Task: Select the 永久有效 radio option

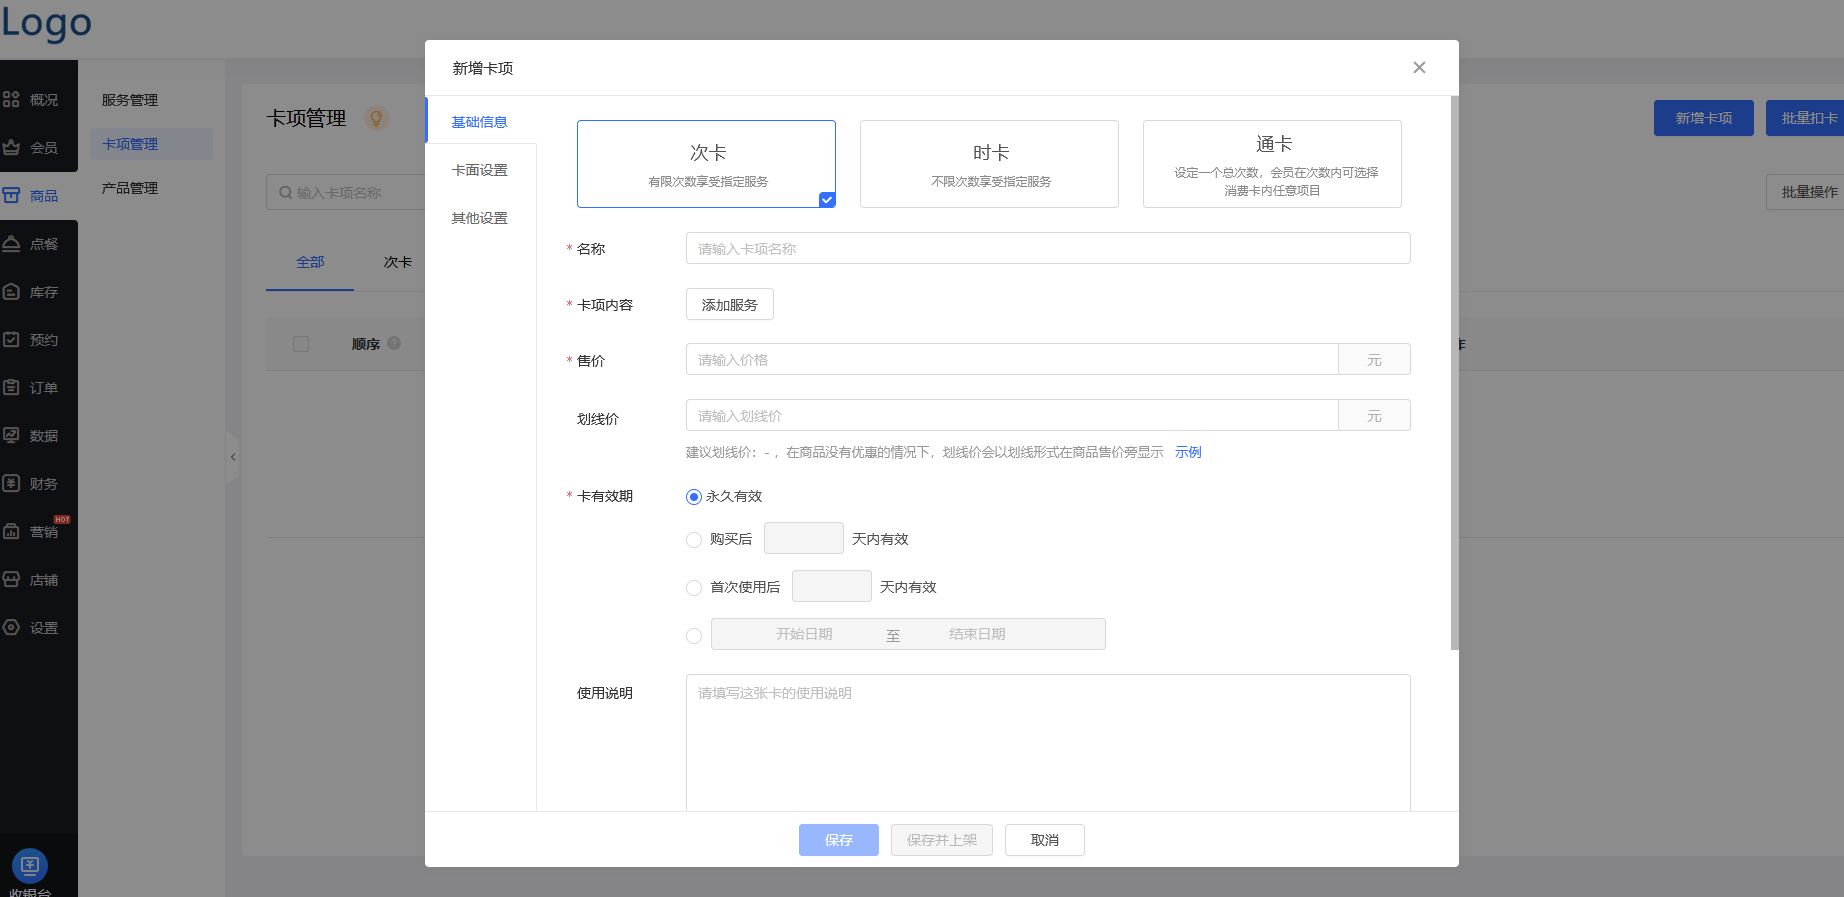Action: tap(694, 497)
